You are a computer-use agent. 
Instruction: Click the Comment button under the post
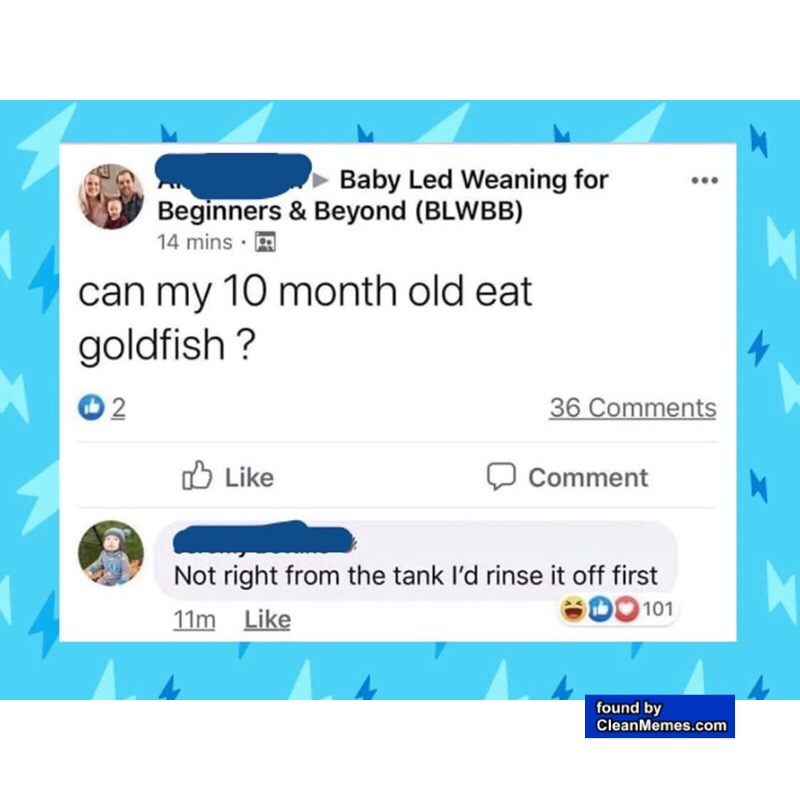[x=567, y=477]
